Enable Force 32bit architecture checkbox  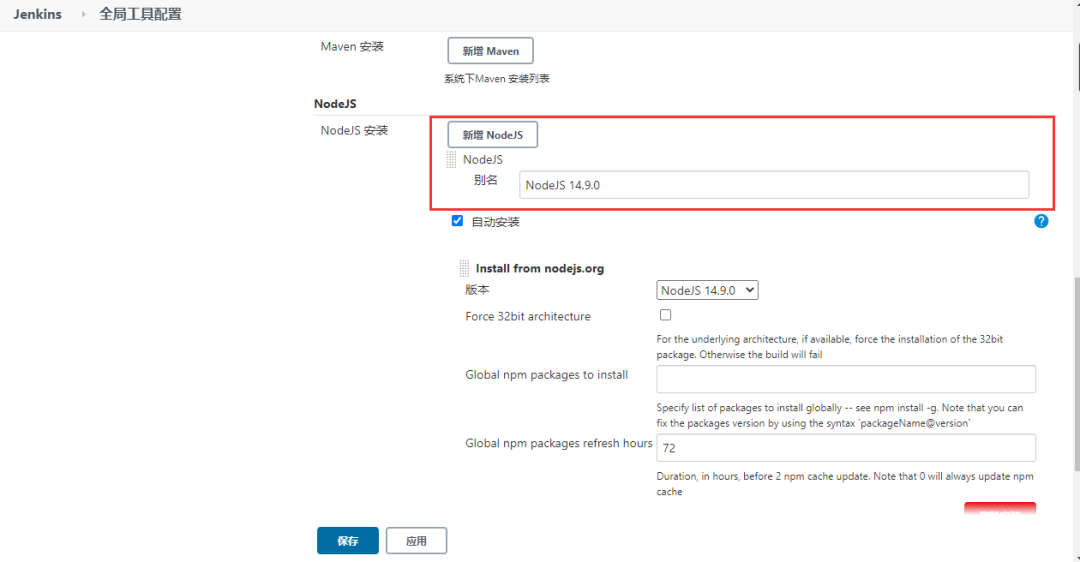(665, 315)
